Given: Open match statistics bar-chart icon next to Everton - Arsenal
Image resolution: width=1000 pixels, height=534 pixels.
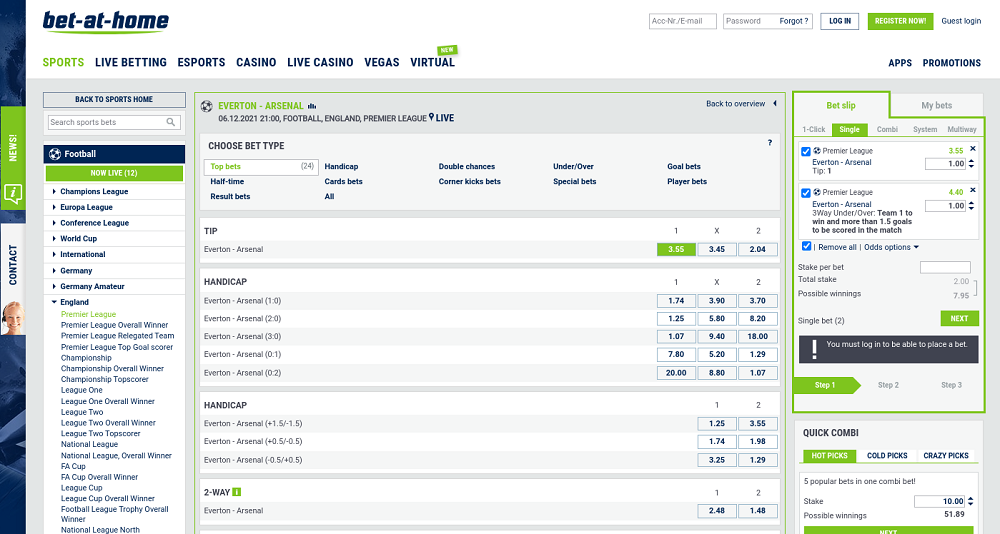Looking at the screenshot, I should [x=312, y=106].
